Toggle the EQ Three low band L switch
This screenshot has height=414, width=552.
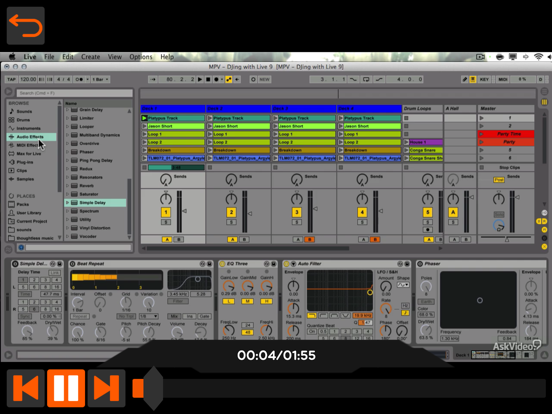pos(228,301)
